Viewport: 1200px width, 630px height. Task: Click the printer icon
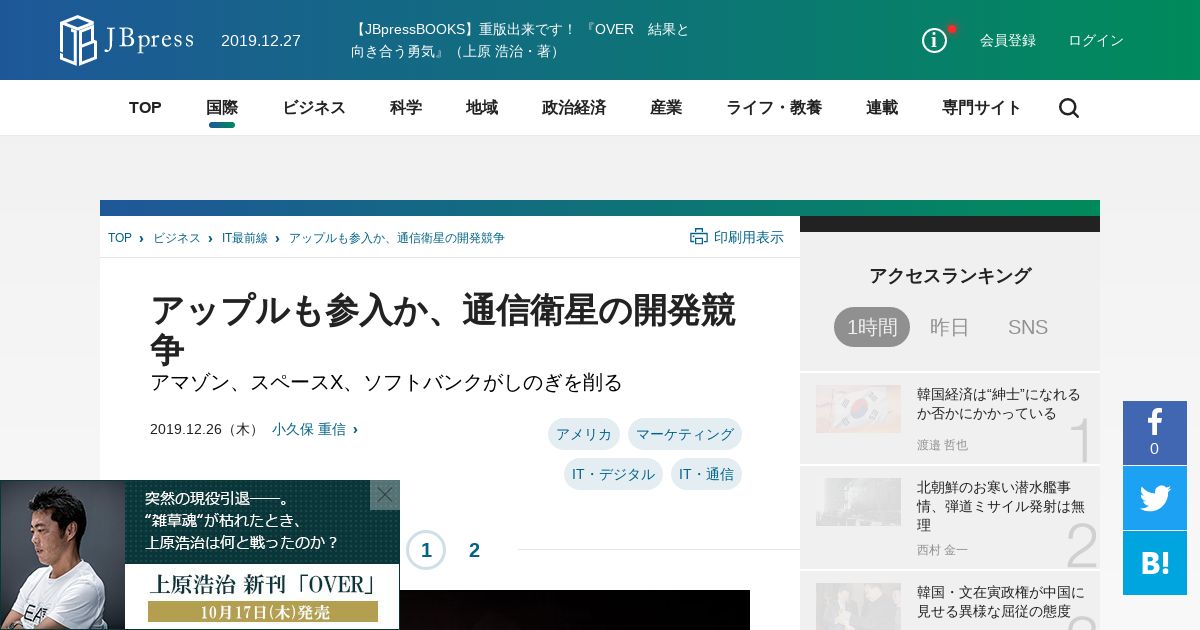click(x=699, y=237)
